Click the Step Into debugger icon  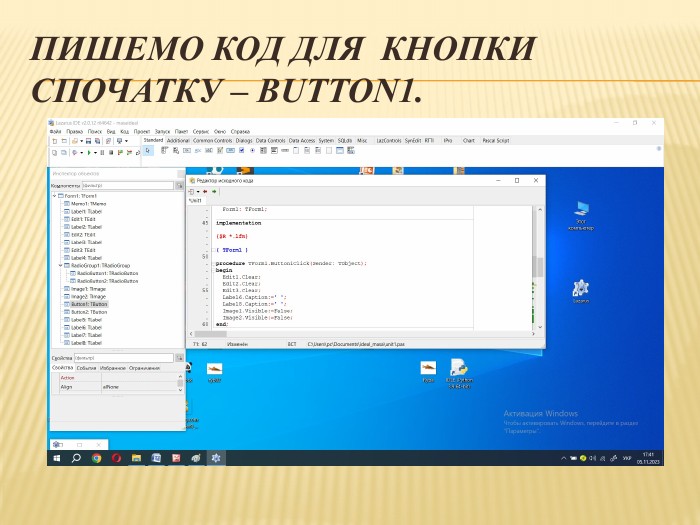tap(121, 153)
